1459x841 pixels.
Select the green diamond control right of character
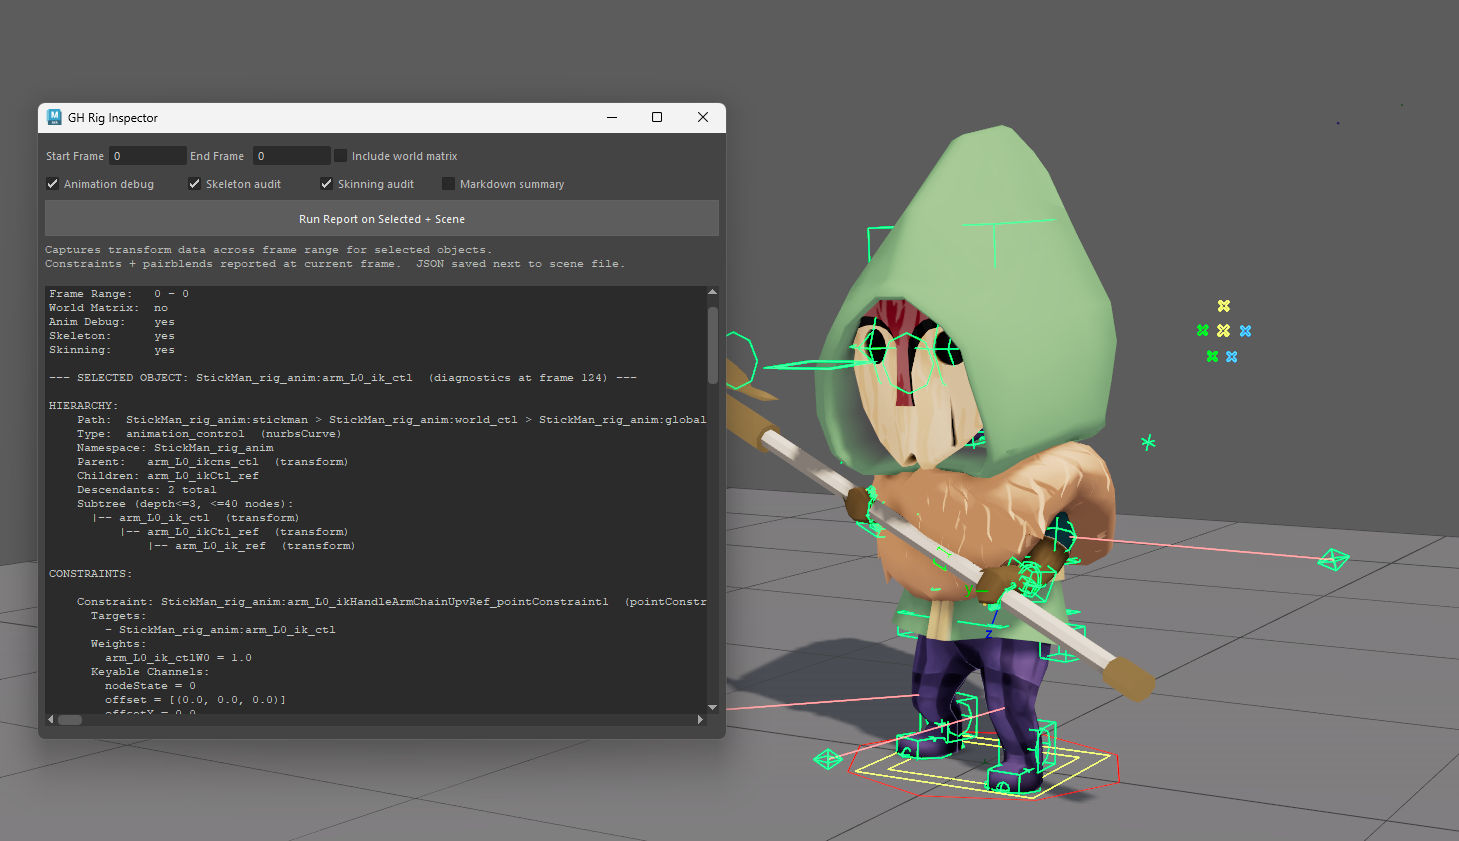[1333, 559]
